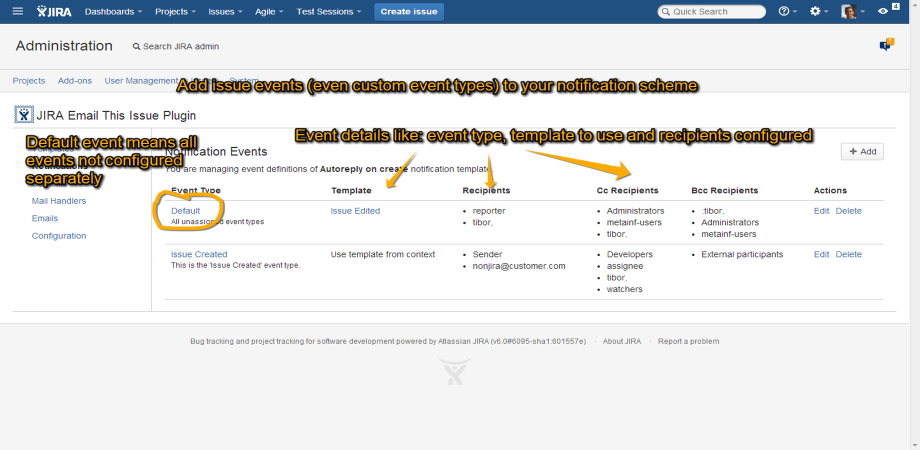
Task: Delete the Default event row
Action: tap(848, 211)
